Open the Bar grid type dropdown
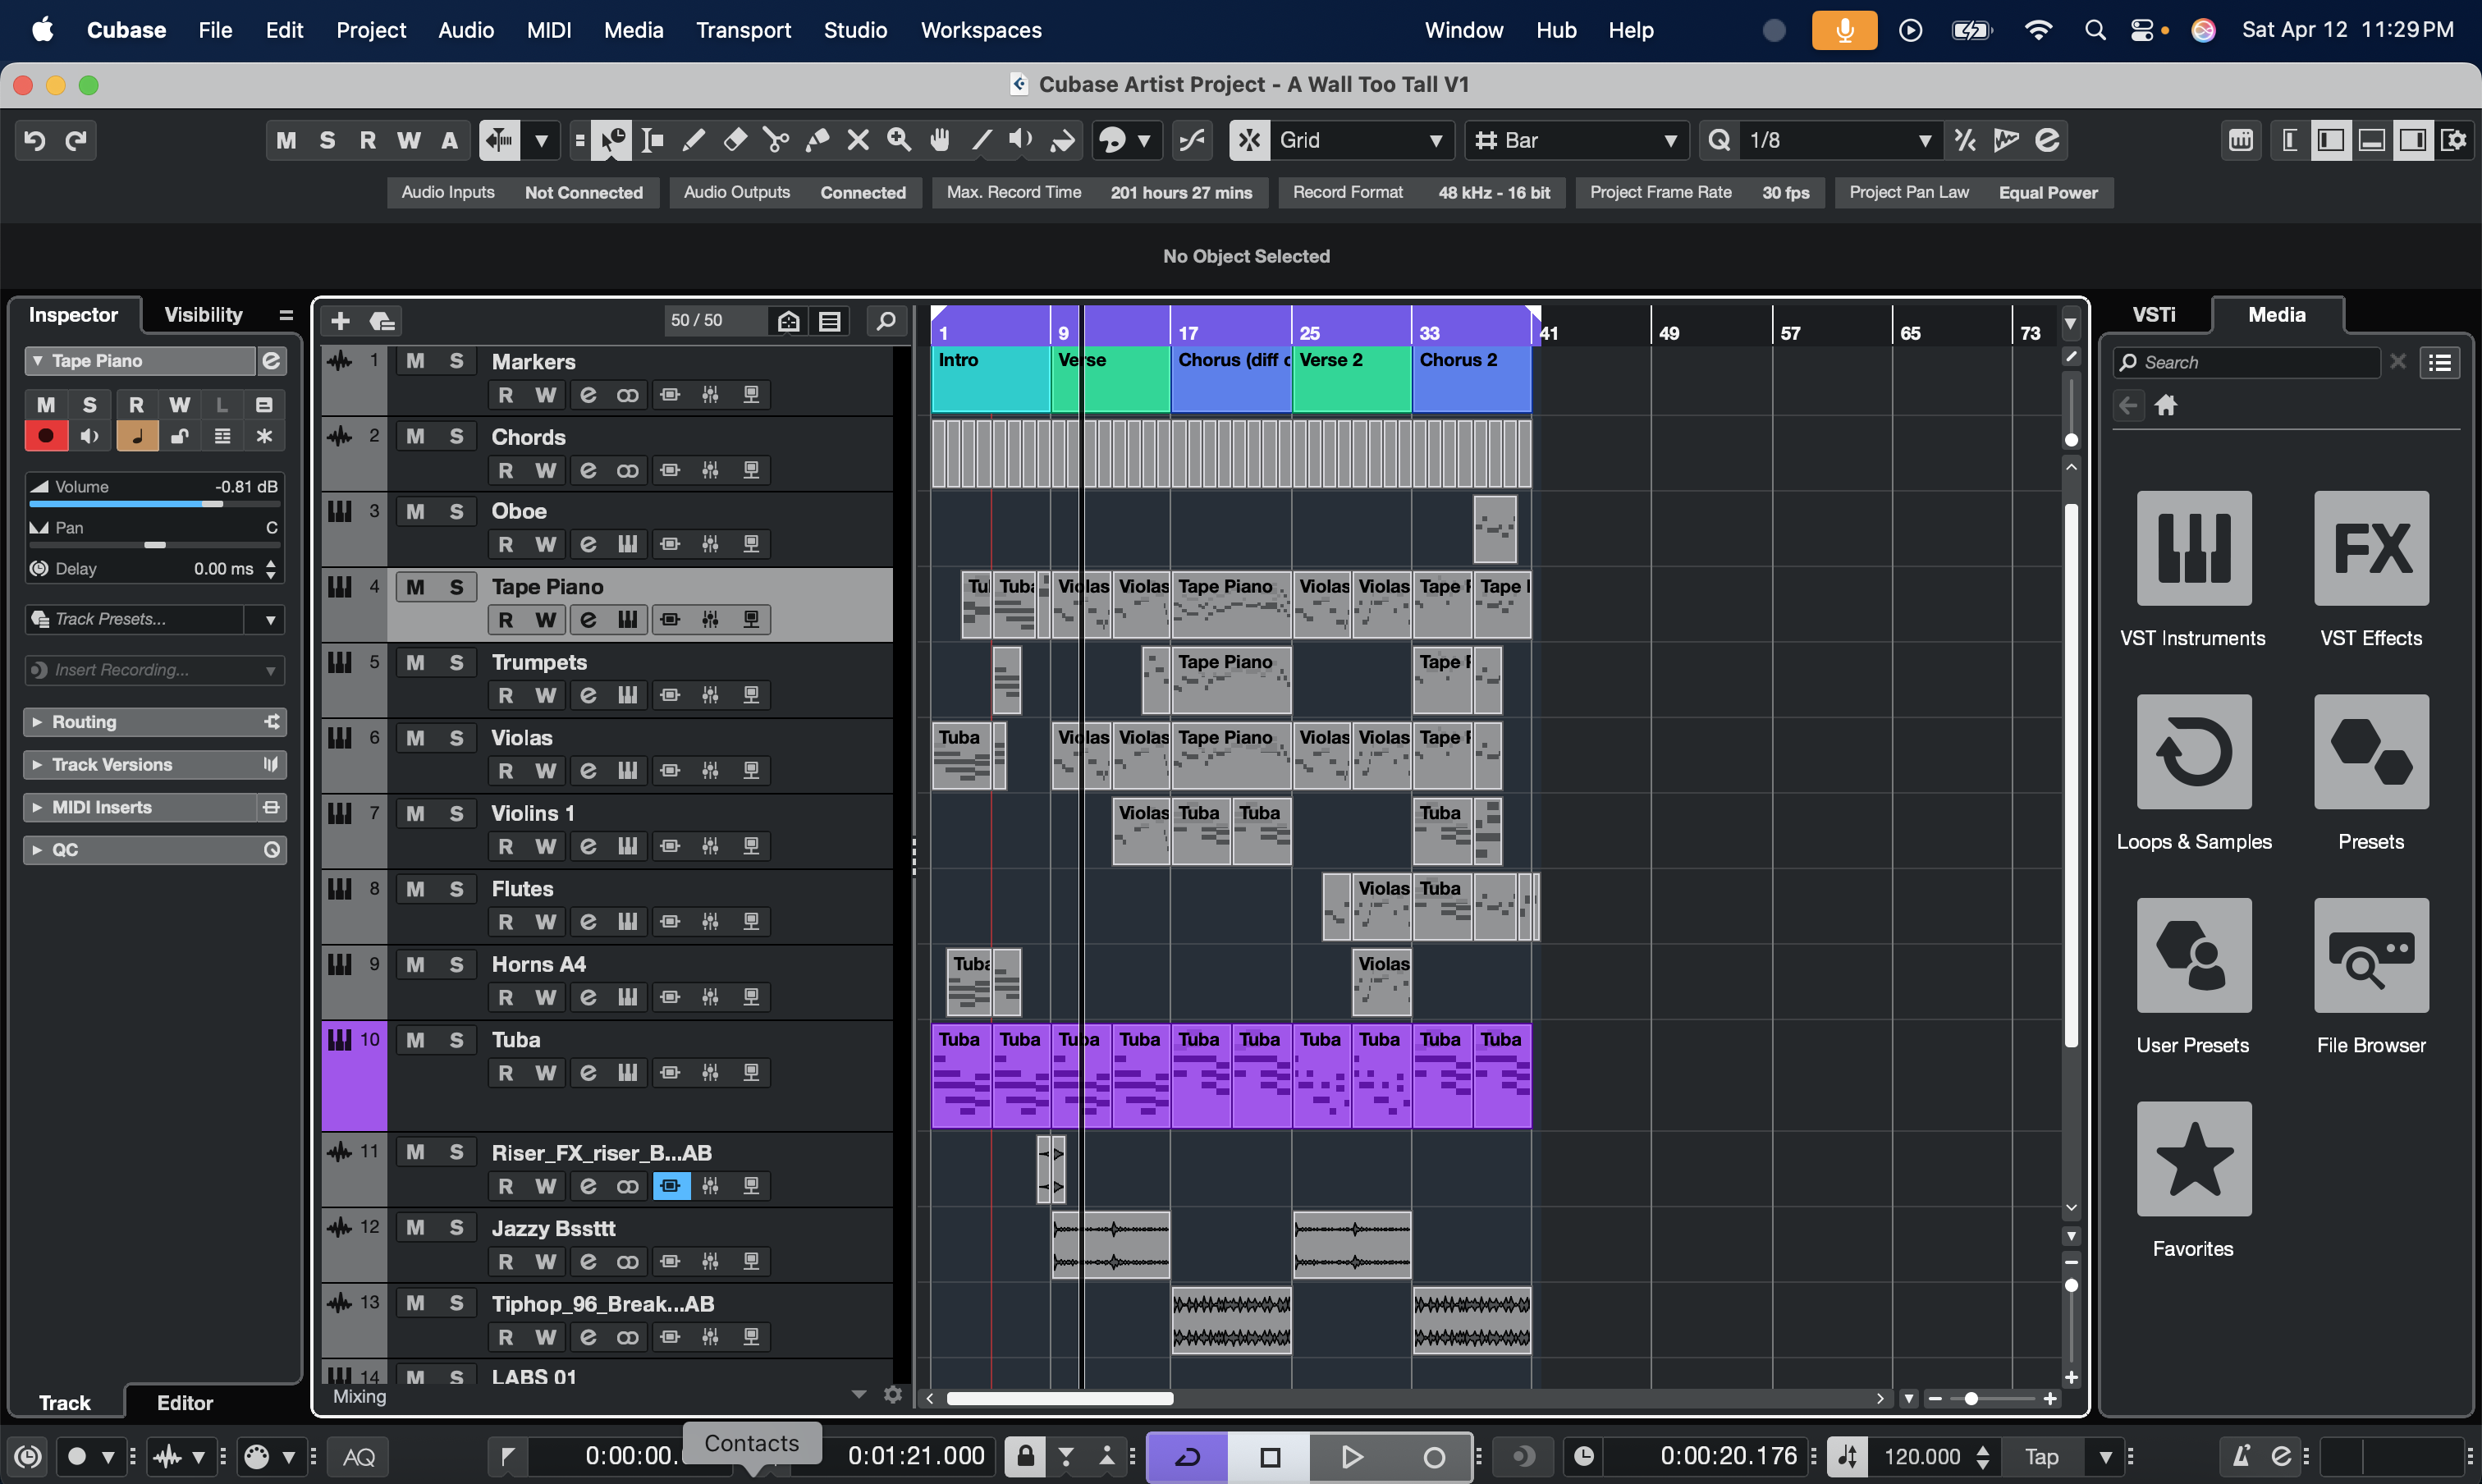 click(1577, 141)
